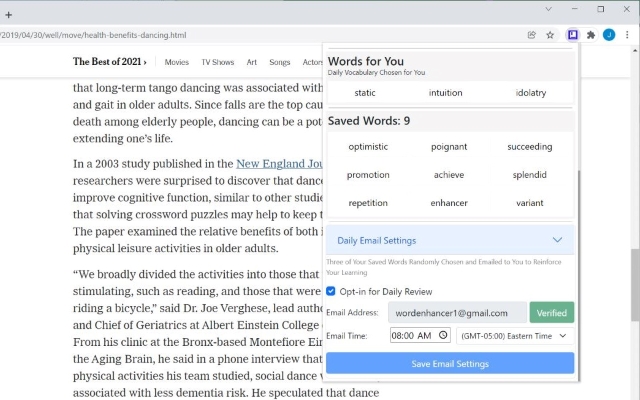The image size is (640, 400).
Task: Uncheck Opt-in for Daily Review
Action: [x=331, y=291]
